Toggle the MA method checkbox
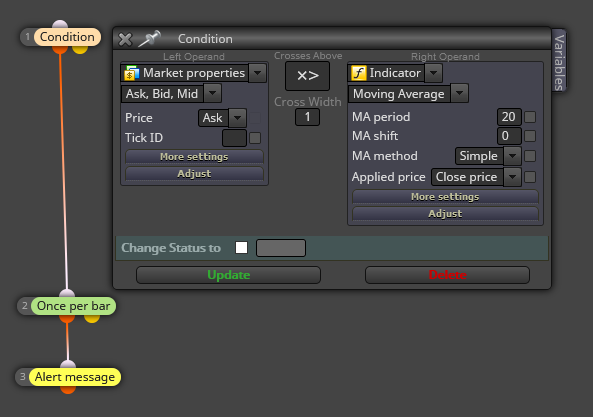This screenshot has height=417, width=593. point(530,156)
